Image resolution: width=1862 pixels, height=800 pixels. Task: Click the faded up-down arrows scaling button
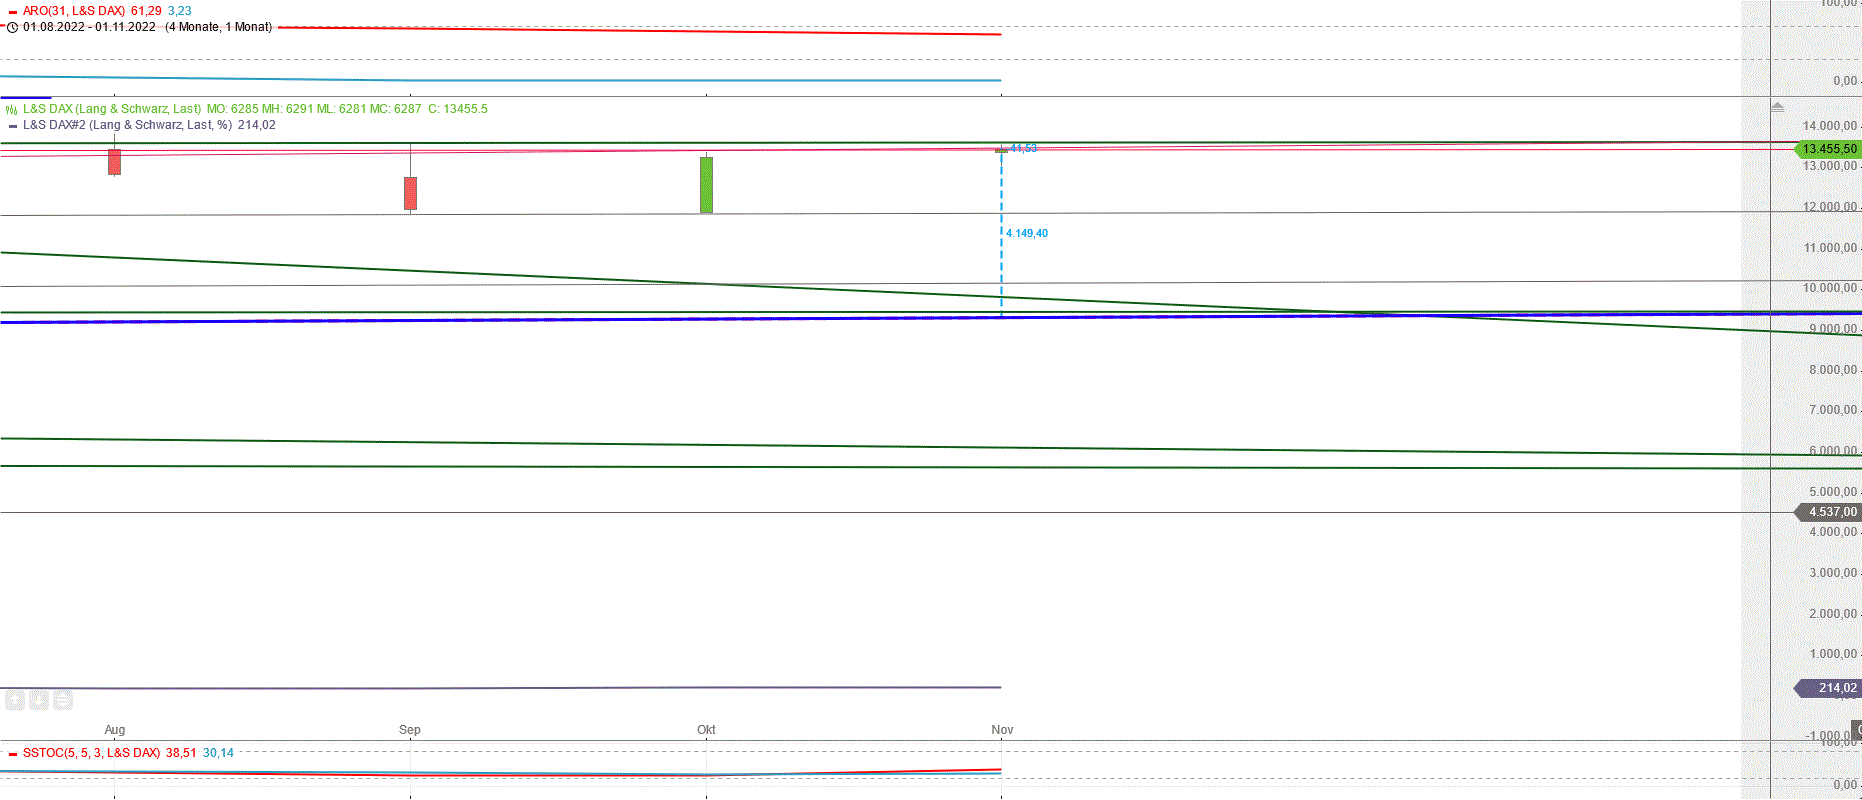click(63, 700)
